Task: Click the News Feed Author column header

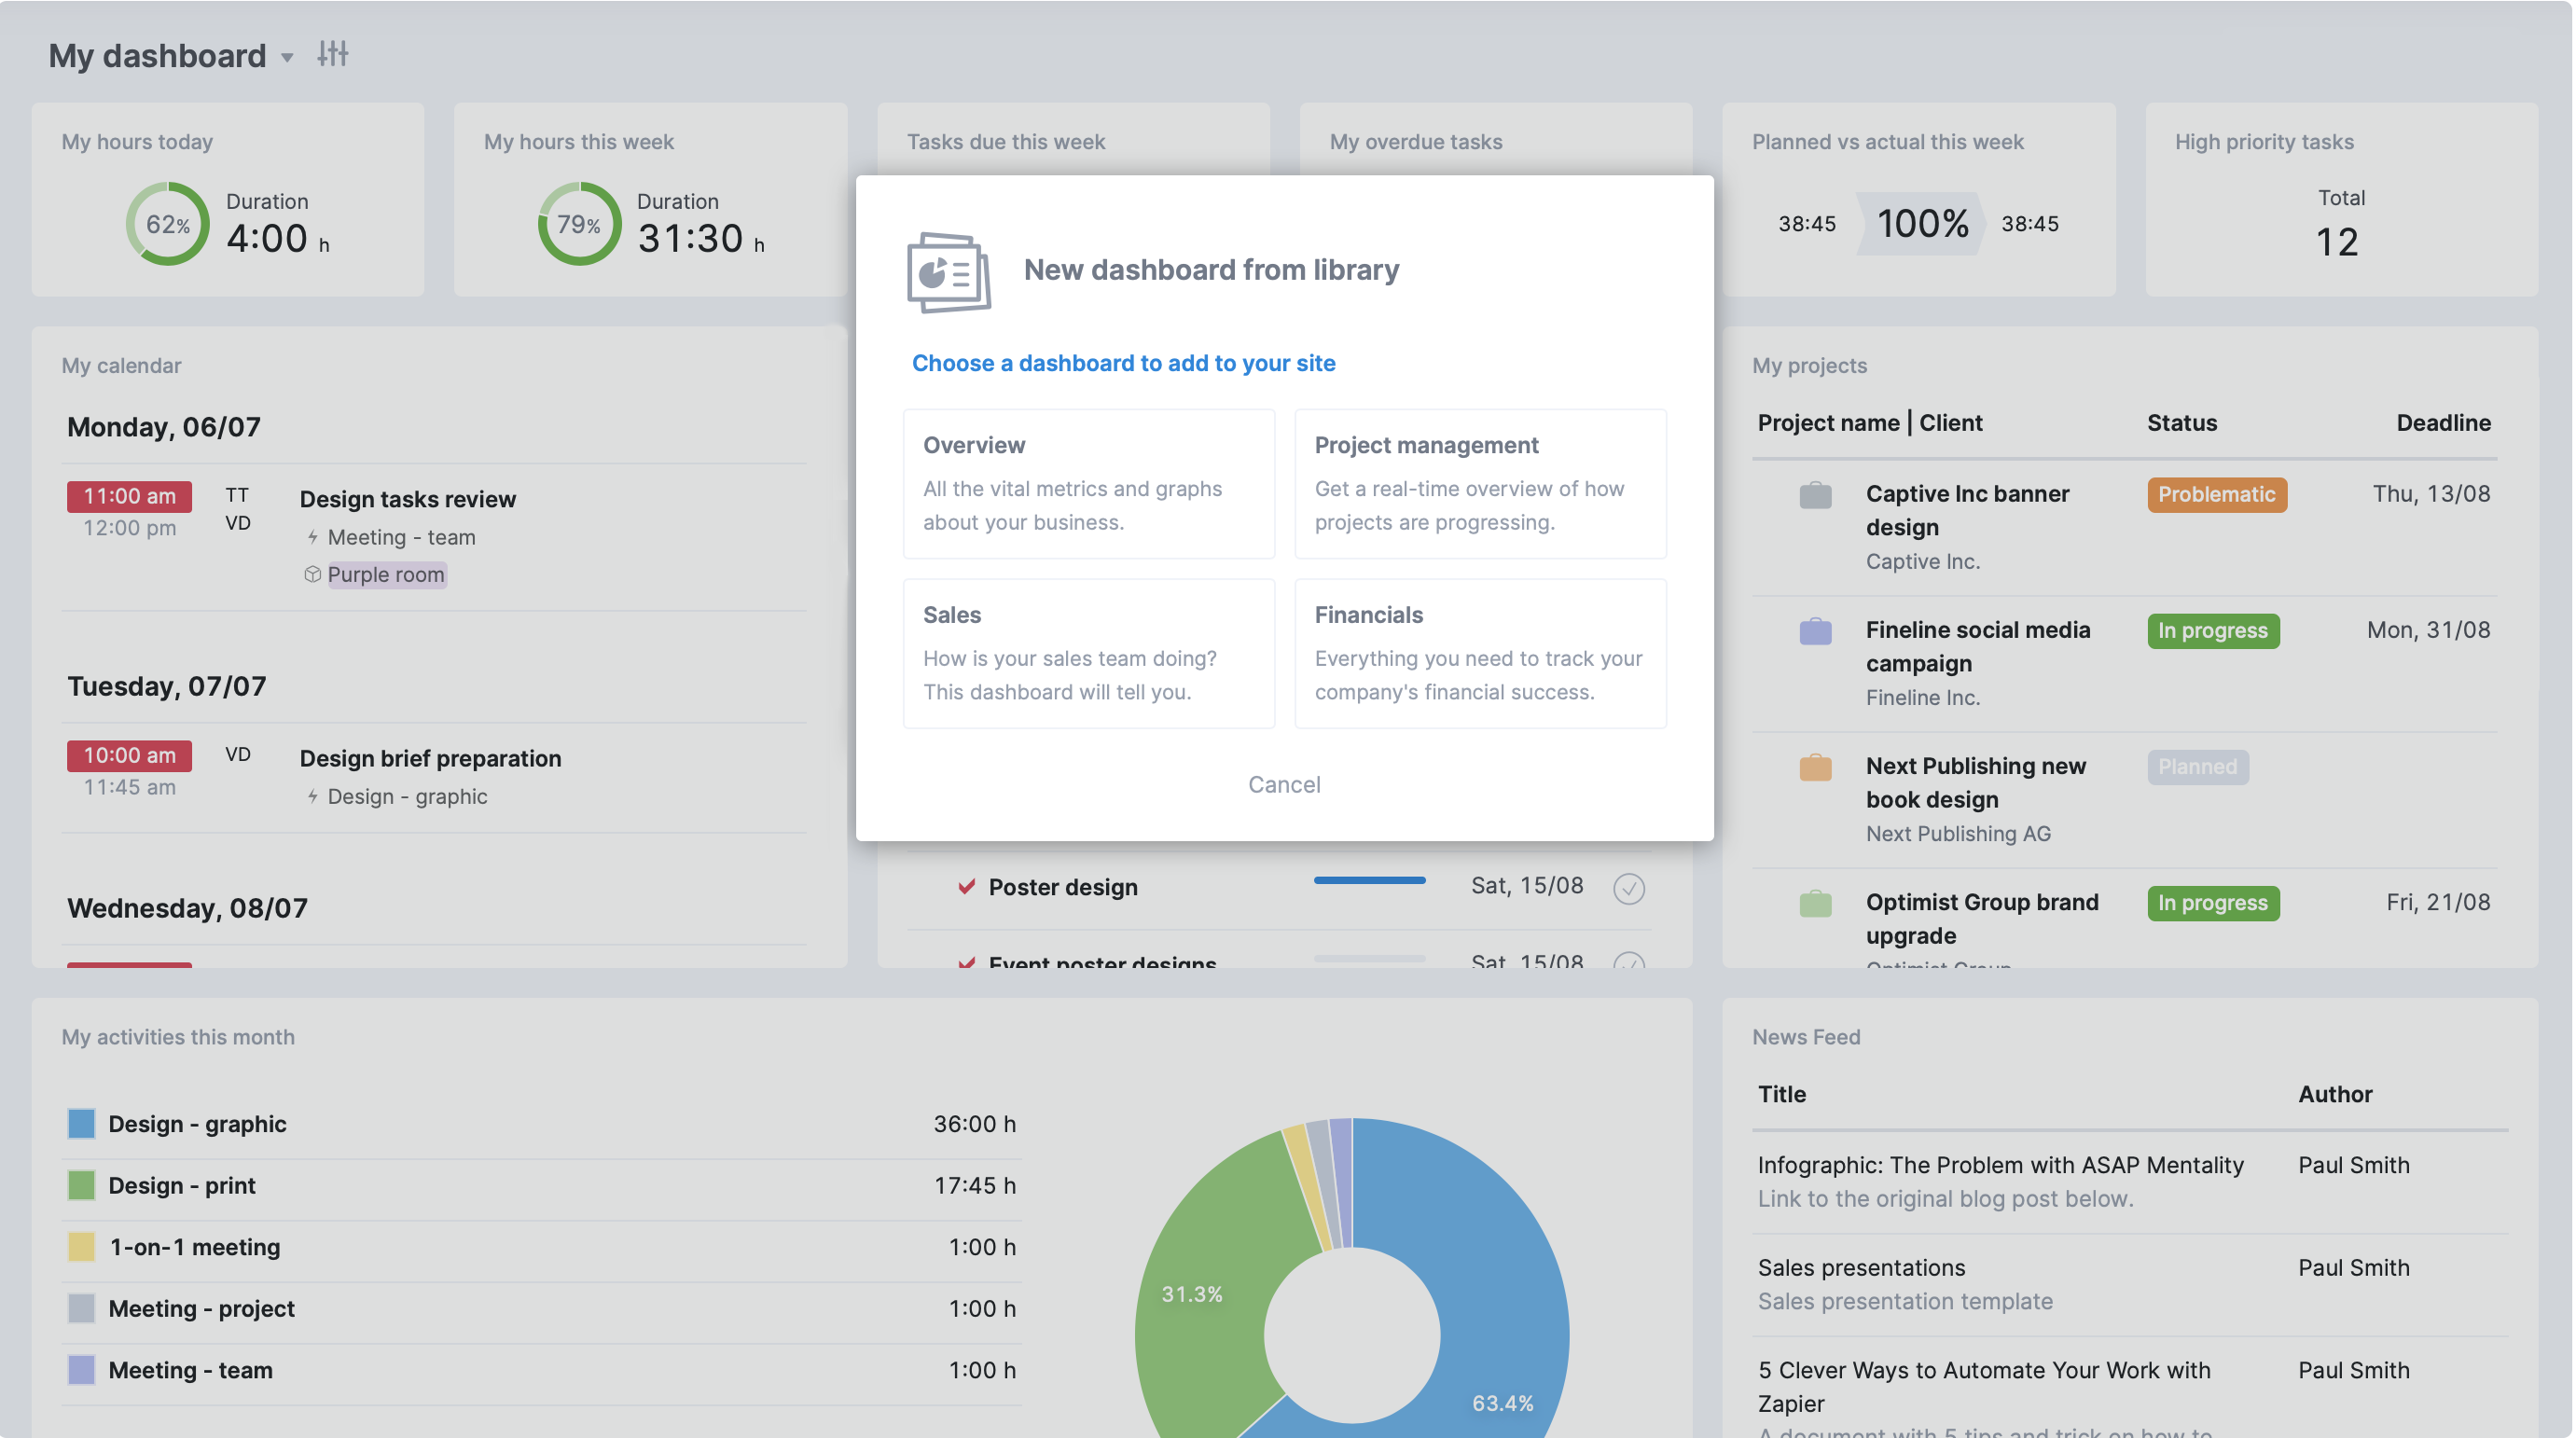Action: 2334,1093
